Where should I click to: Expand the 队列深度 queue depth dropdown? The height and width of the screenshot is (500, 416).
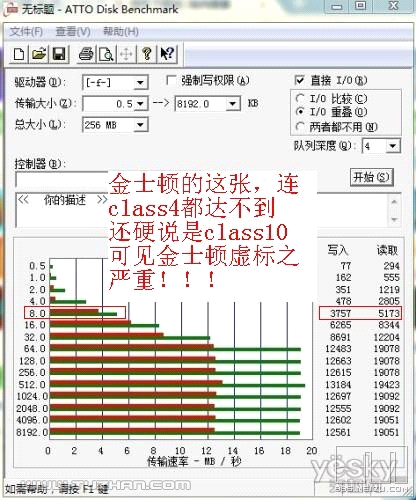click(393, 146)
